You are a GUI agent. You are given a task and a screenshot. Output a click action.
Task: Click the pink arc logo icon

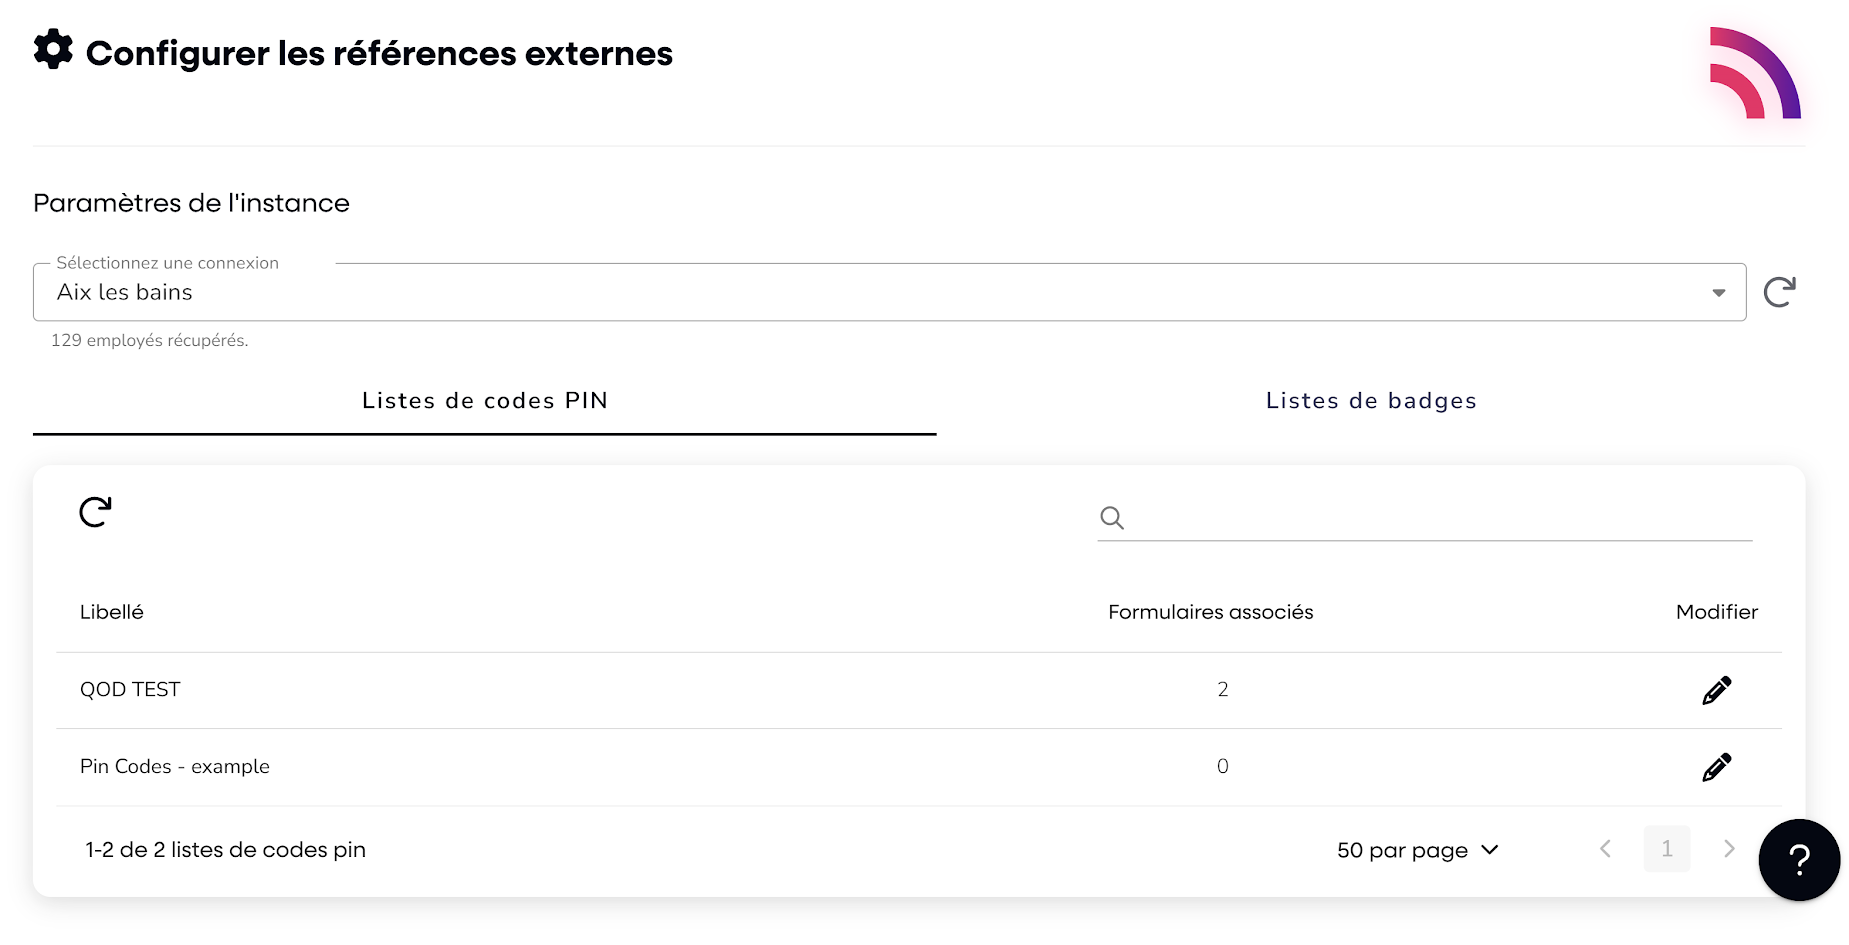point(1755,73)
